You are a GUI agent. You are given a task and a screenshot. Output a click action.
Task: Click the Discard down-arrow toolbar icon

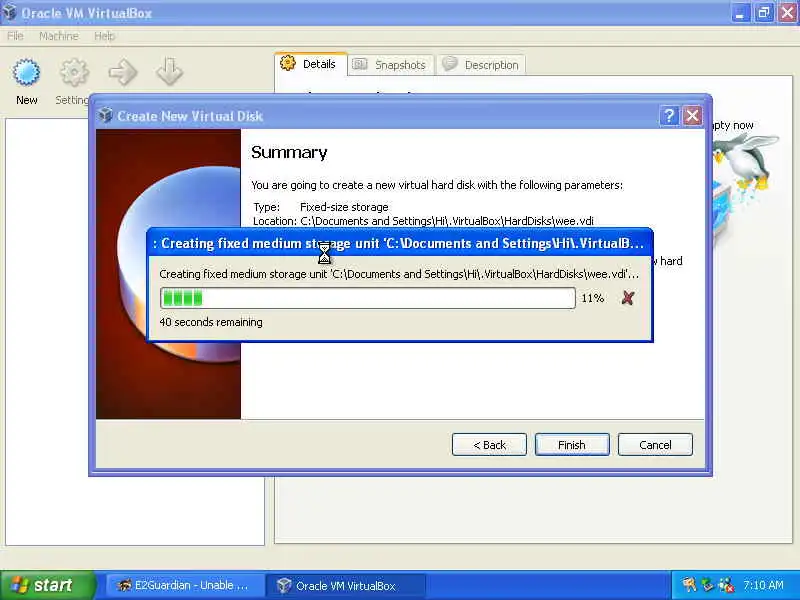click(x=169, y=71)
